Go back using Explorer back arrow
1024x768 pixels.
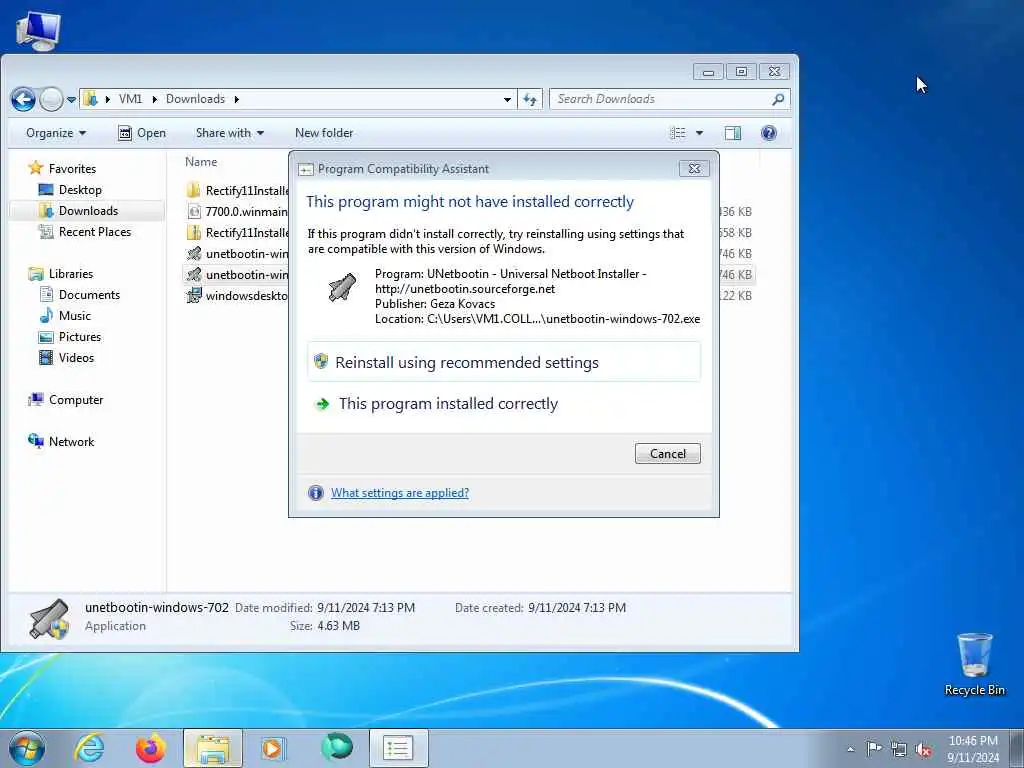(x=23, y=99)
